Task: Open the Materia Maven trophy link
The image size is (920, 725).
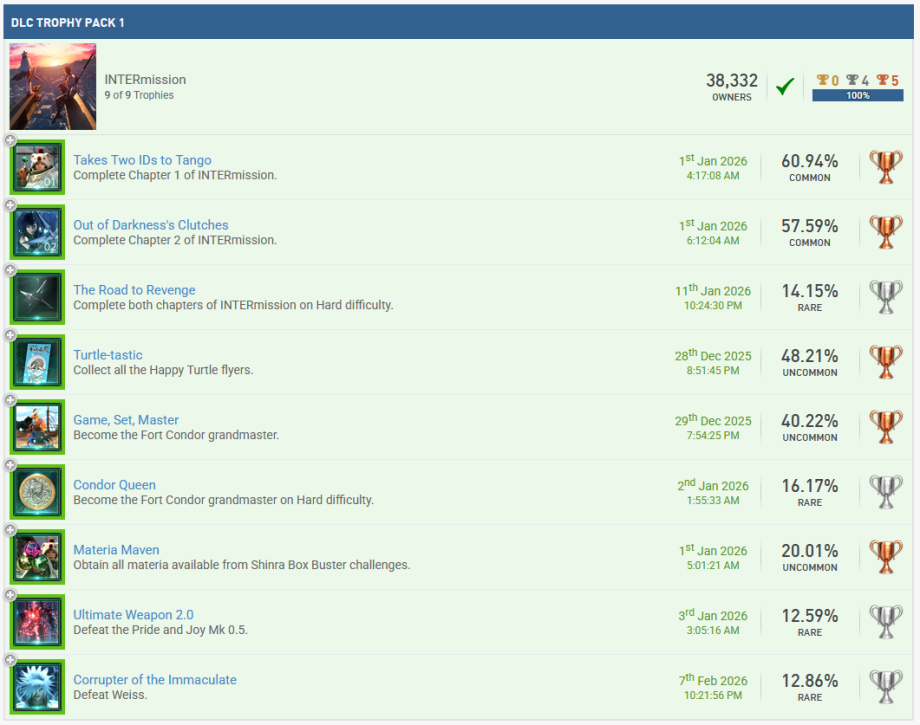Action: [116, 550]
